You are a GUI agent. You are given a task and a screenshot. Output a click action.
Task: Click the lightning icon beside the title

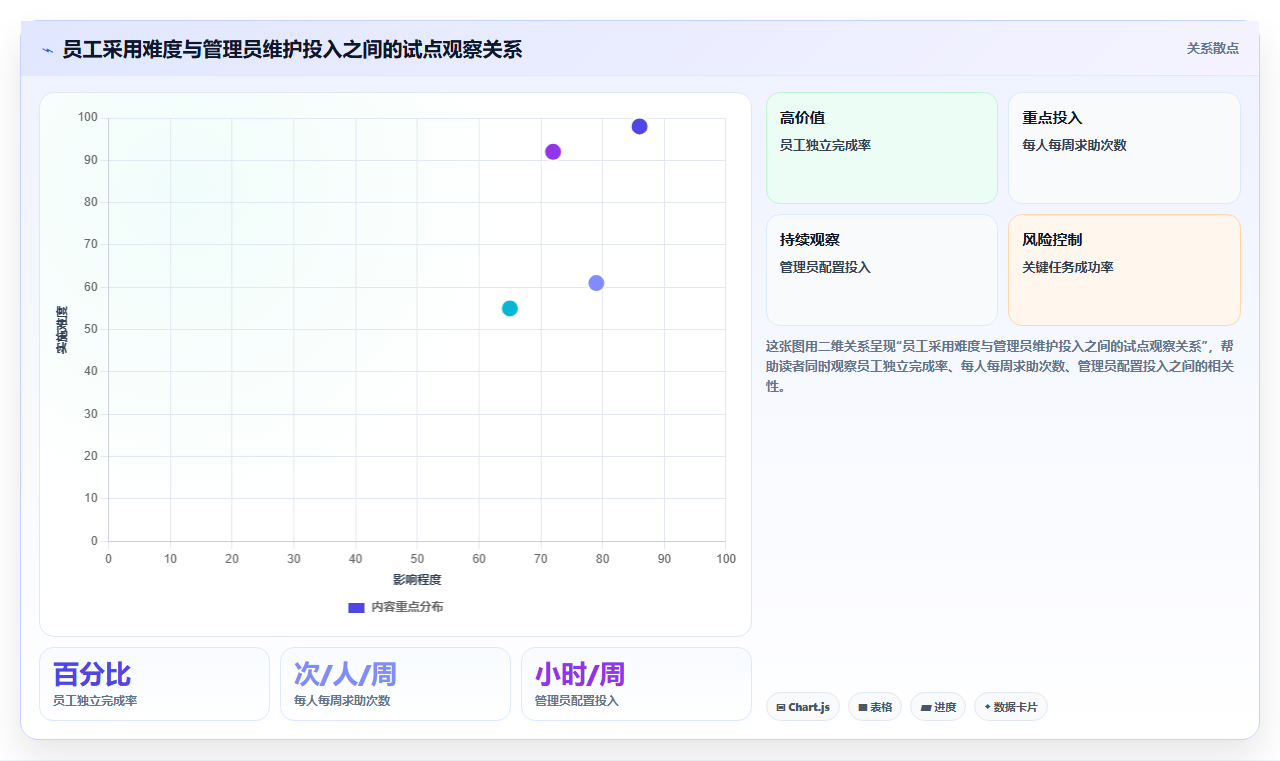[x=47, y=50]
